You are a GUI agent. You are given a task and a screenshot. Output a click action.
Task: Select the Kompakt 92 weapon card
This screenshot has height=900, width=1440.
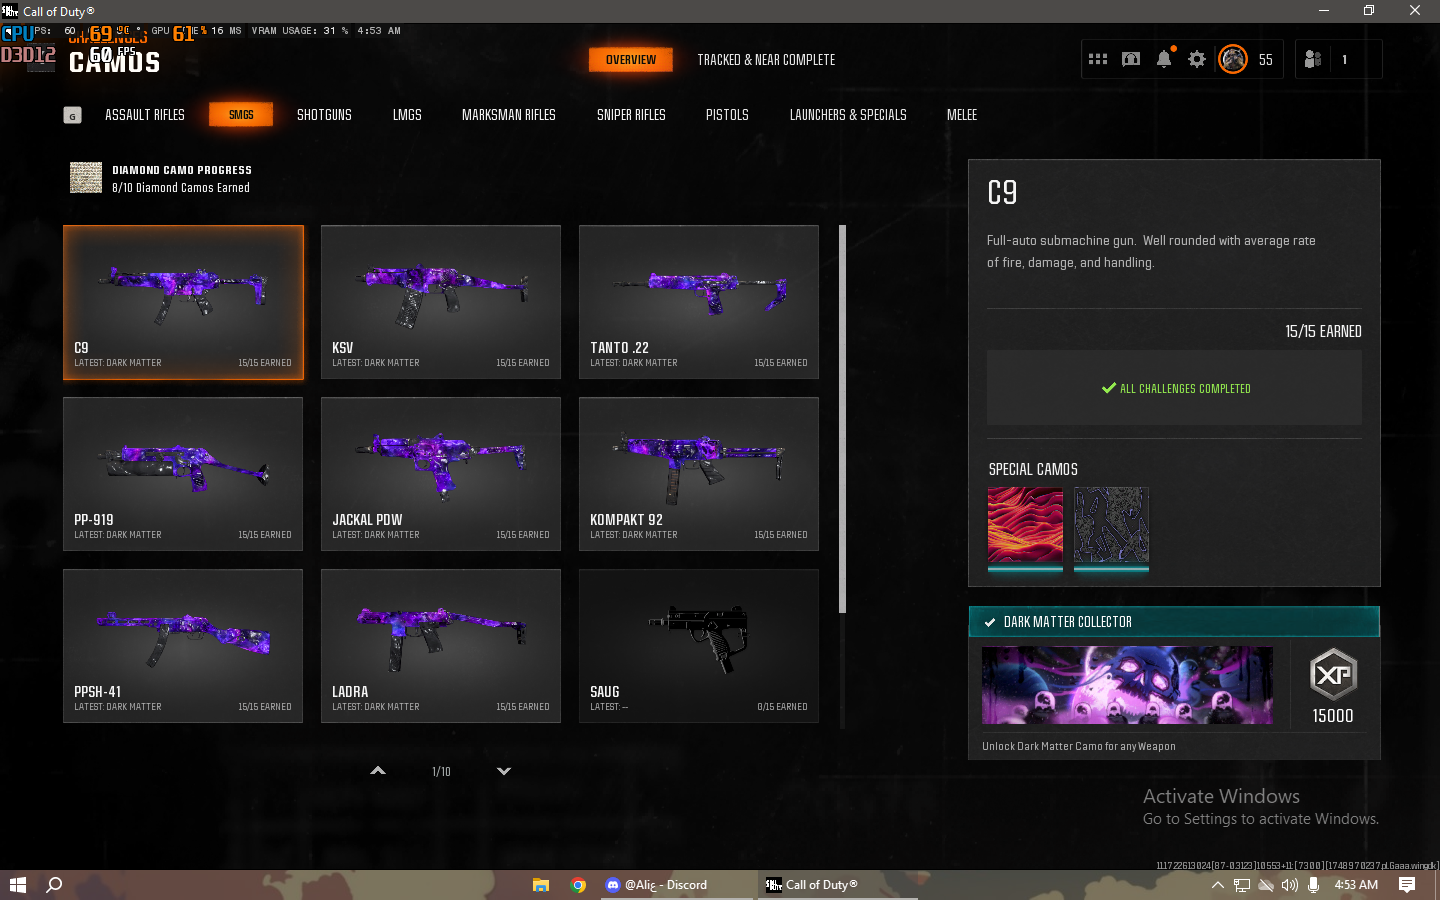[699, 474]
